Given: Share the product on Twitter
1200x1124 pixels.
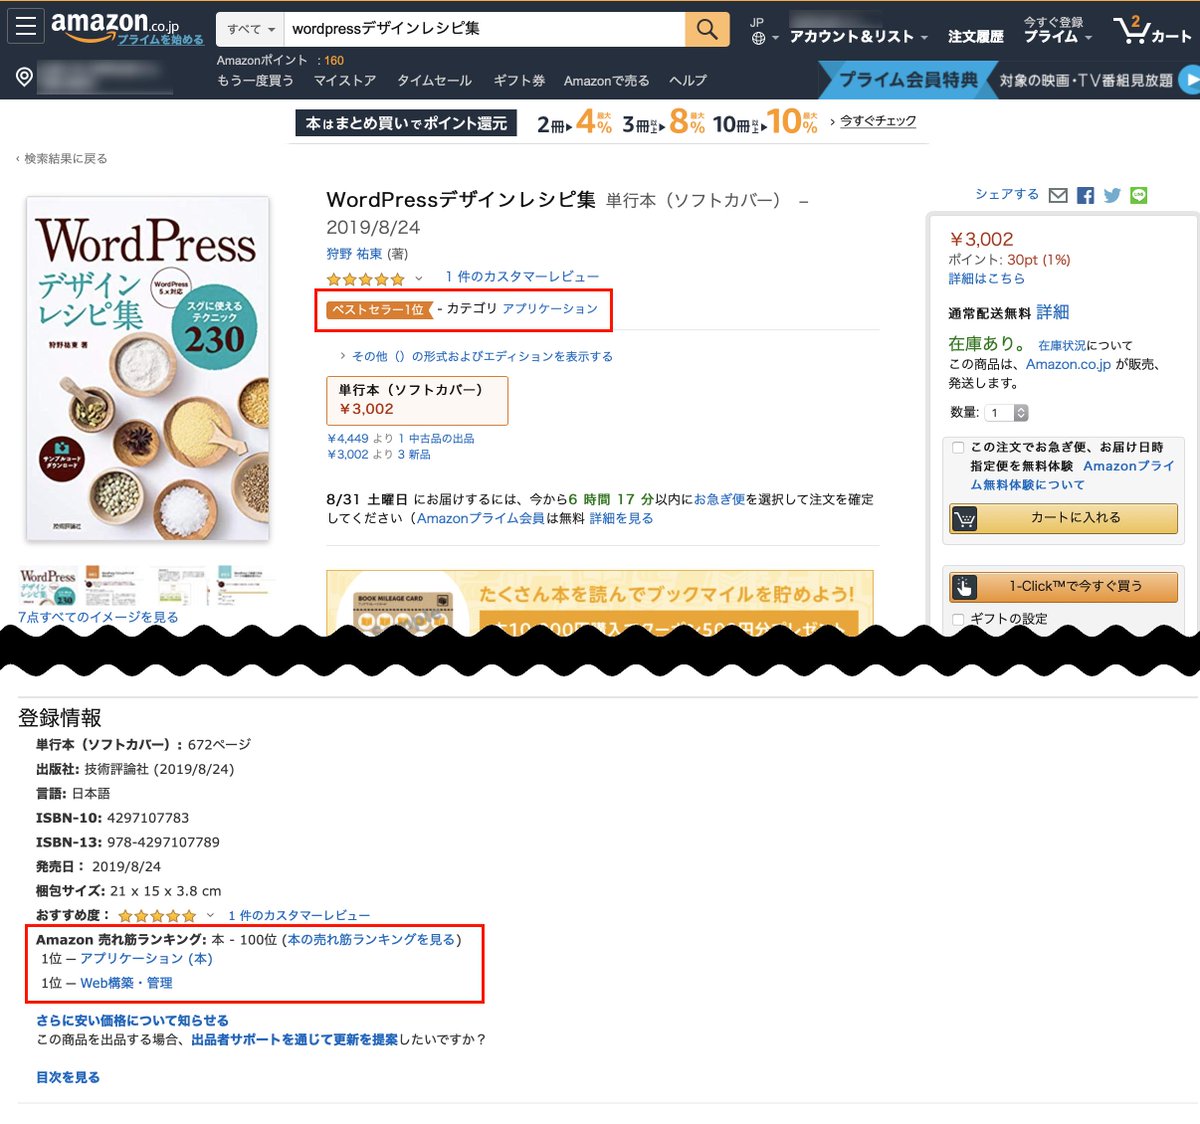Looking at the screenshot, I should pyautogui.click(x=1112, y=195).
